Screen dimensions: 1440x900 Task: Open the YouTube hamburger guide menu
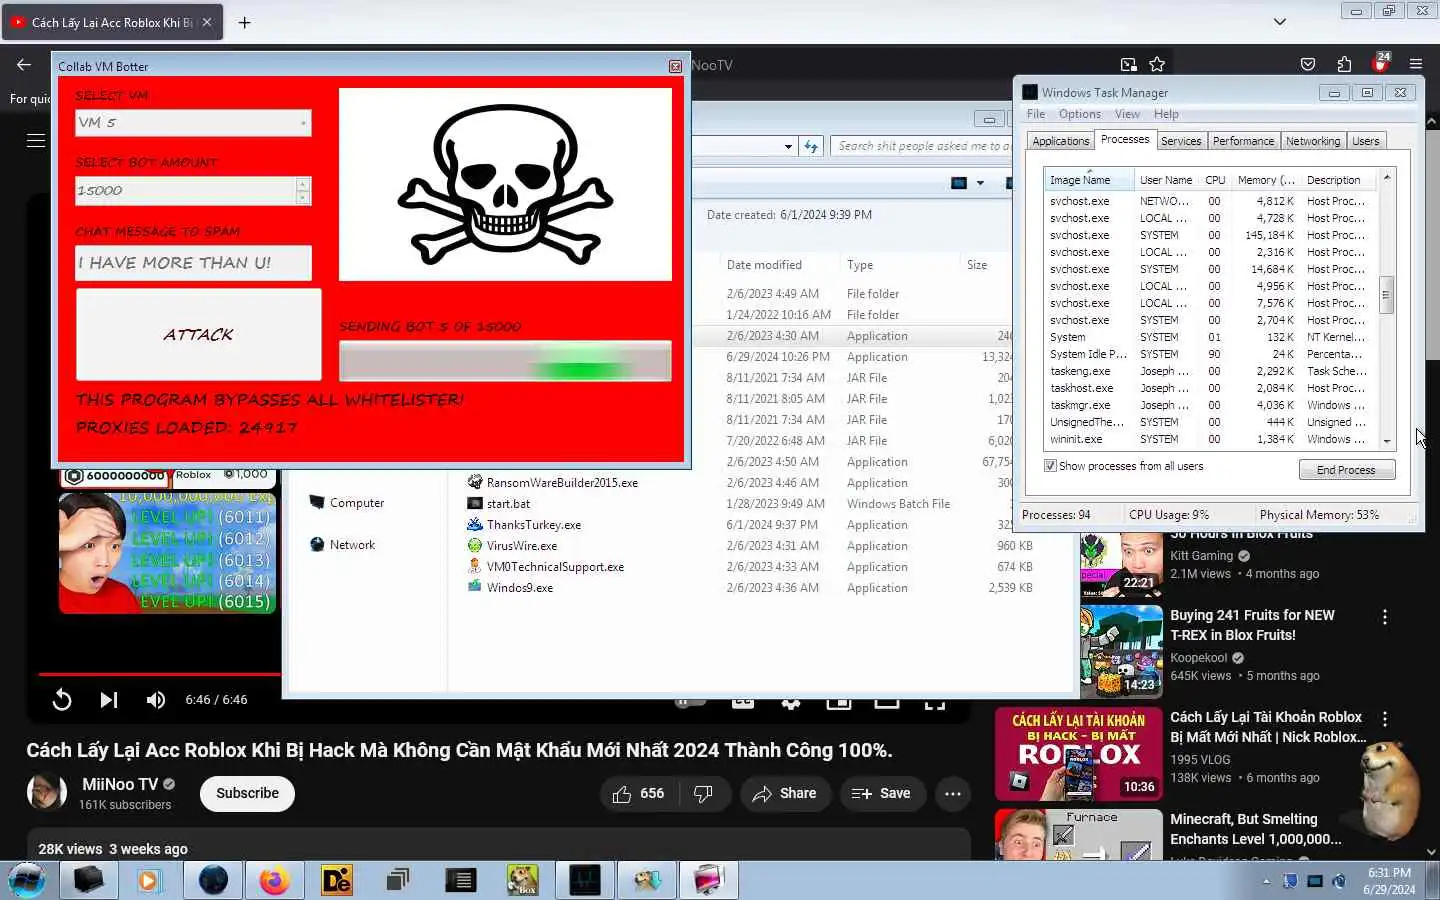[36, 141]
